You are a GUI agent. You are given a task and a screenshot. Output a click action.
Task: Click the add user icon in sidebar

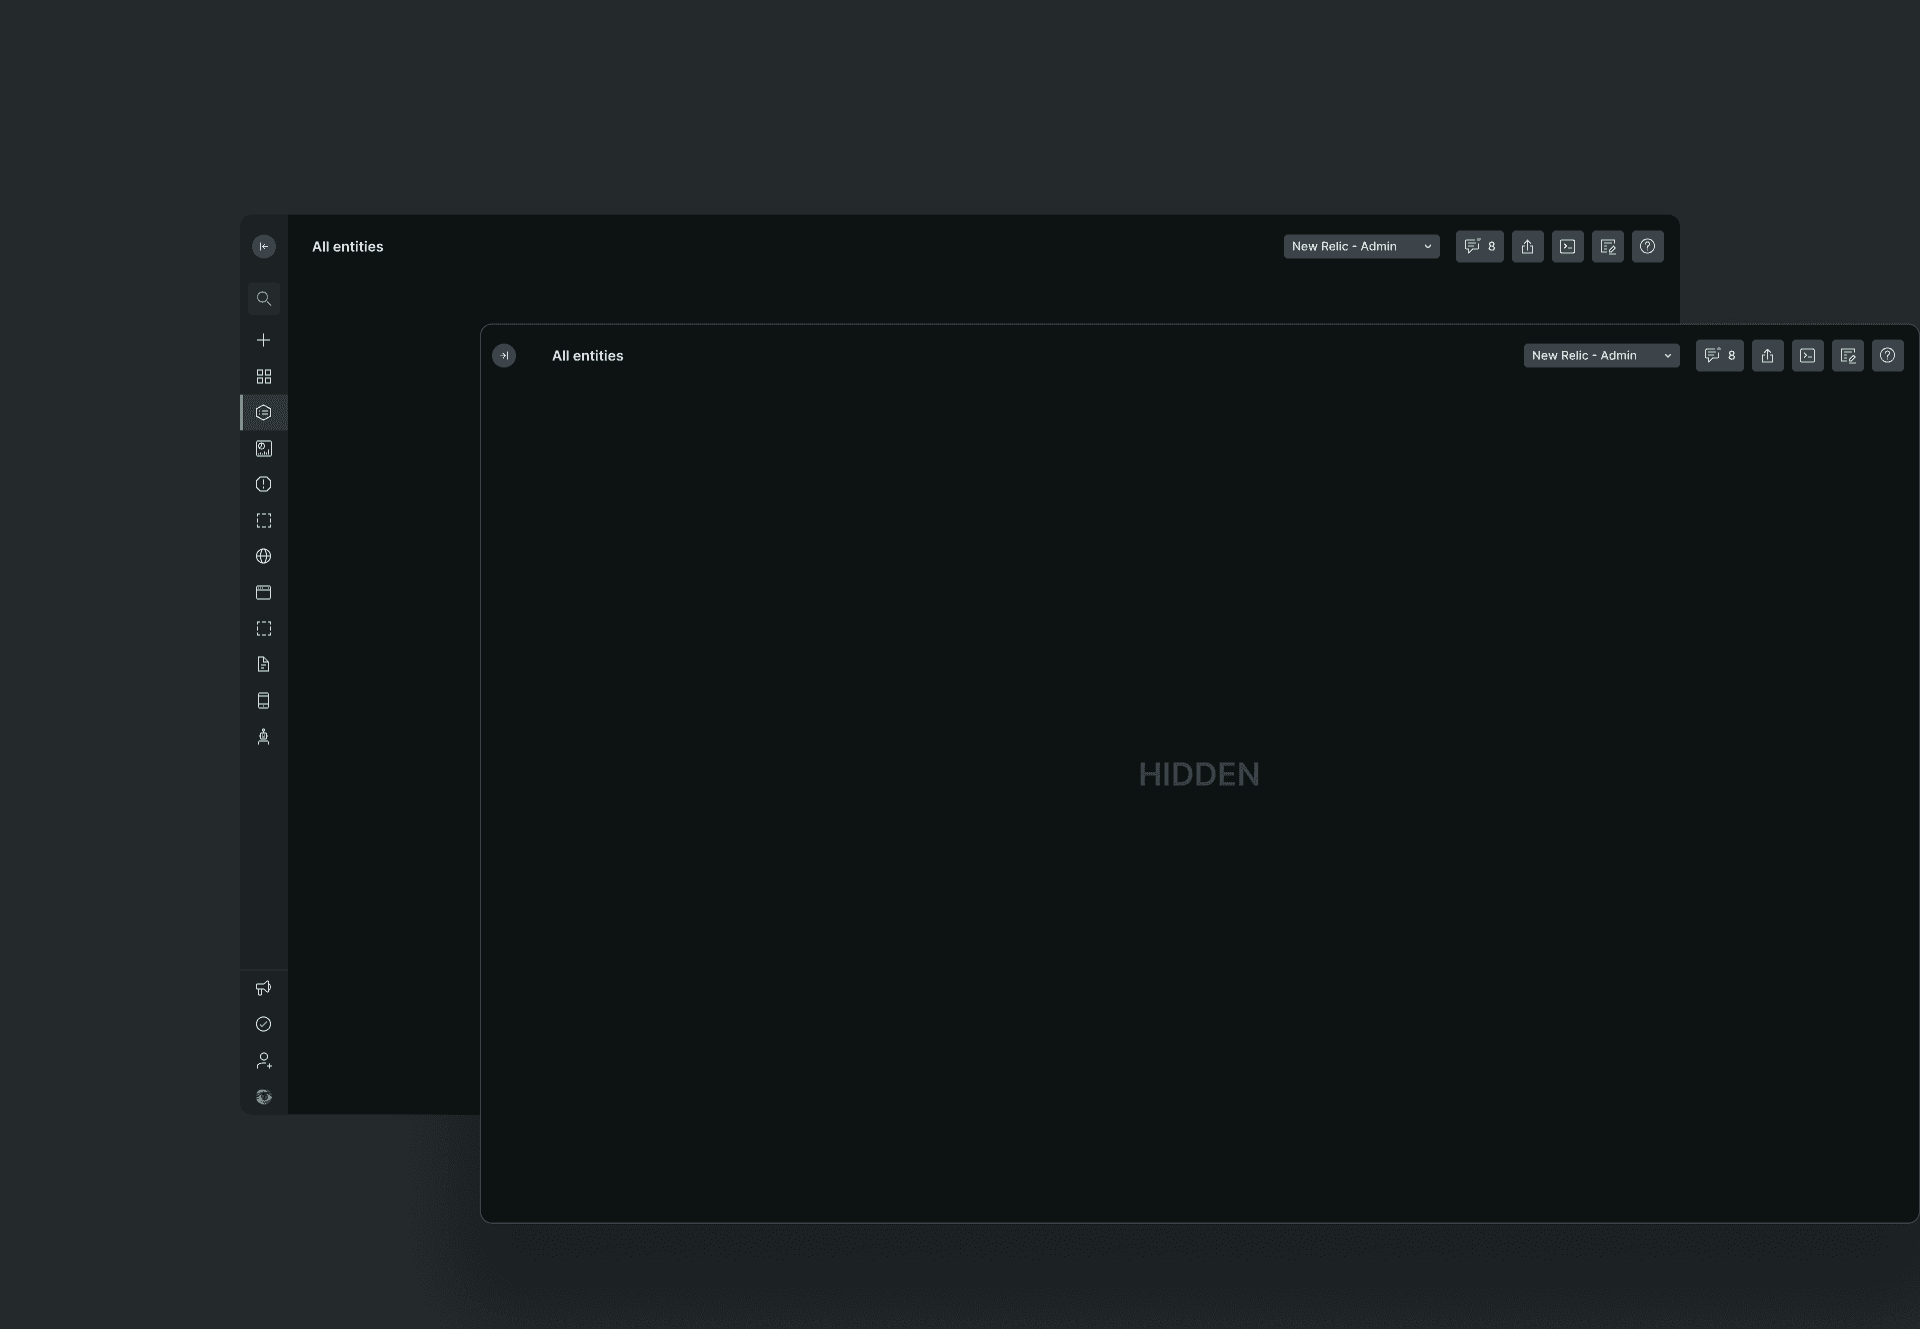click(x=264, y=1061)
